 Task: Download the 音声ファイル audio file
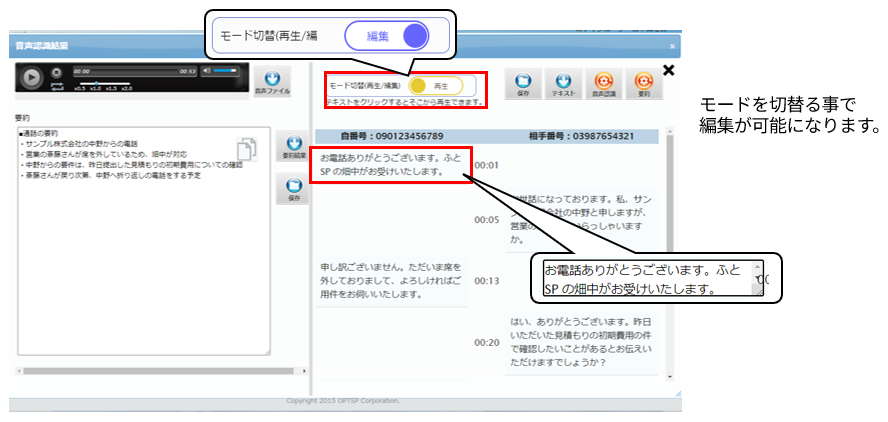click(x=272, y=80)
